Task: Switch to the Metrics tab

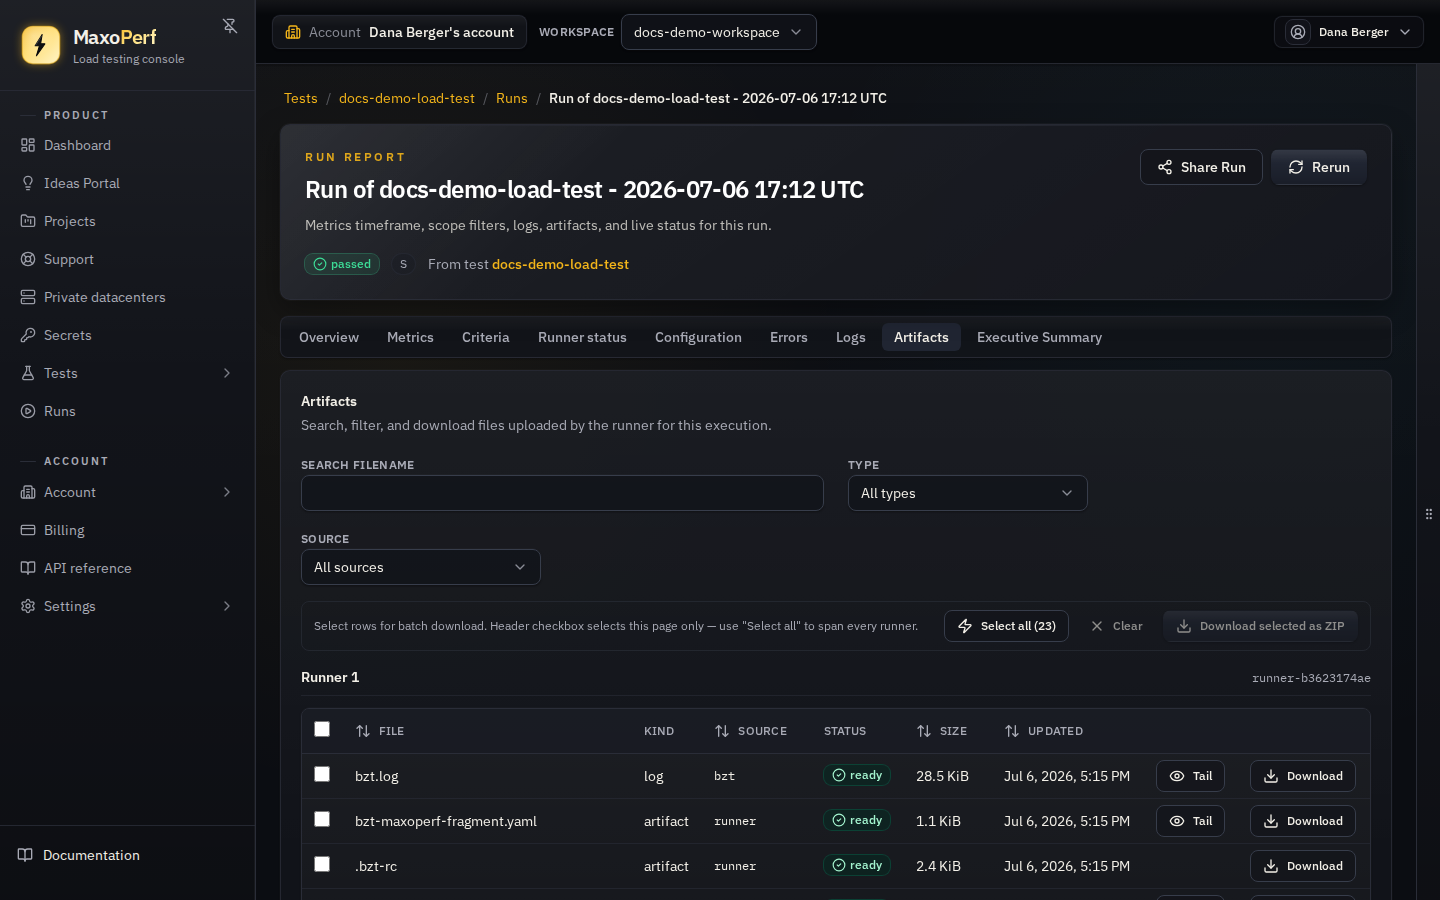Action: click(x=410, y=337)
